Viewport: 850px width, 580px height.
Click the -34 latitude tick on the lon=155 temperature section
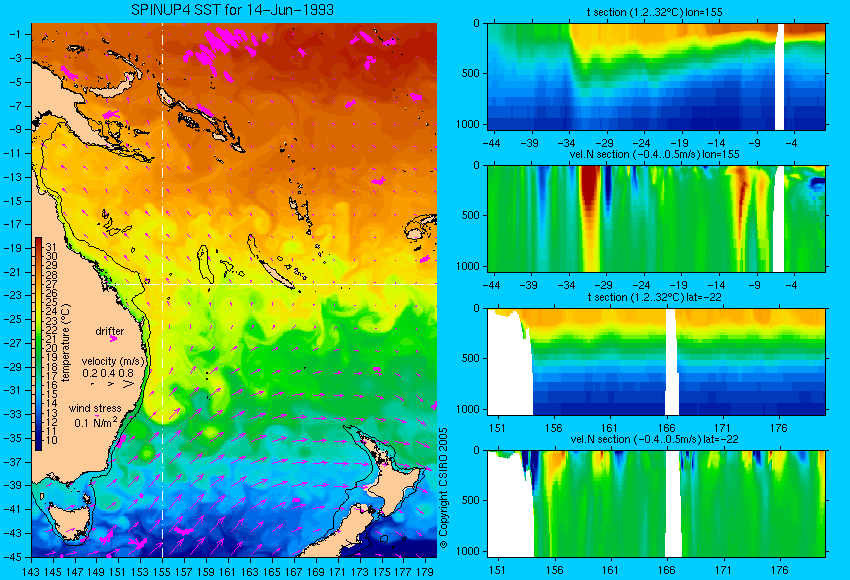(x=566, y=143)
